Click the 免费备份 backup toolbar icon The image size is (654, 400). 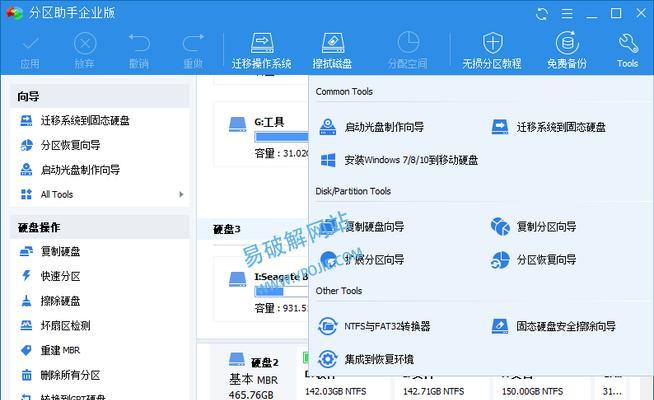click(x=567, y=43)
